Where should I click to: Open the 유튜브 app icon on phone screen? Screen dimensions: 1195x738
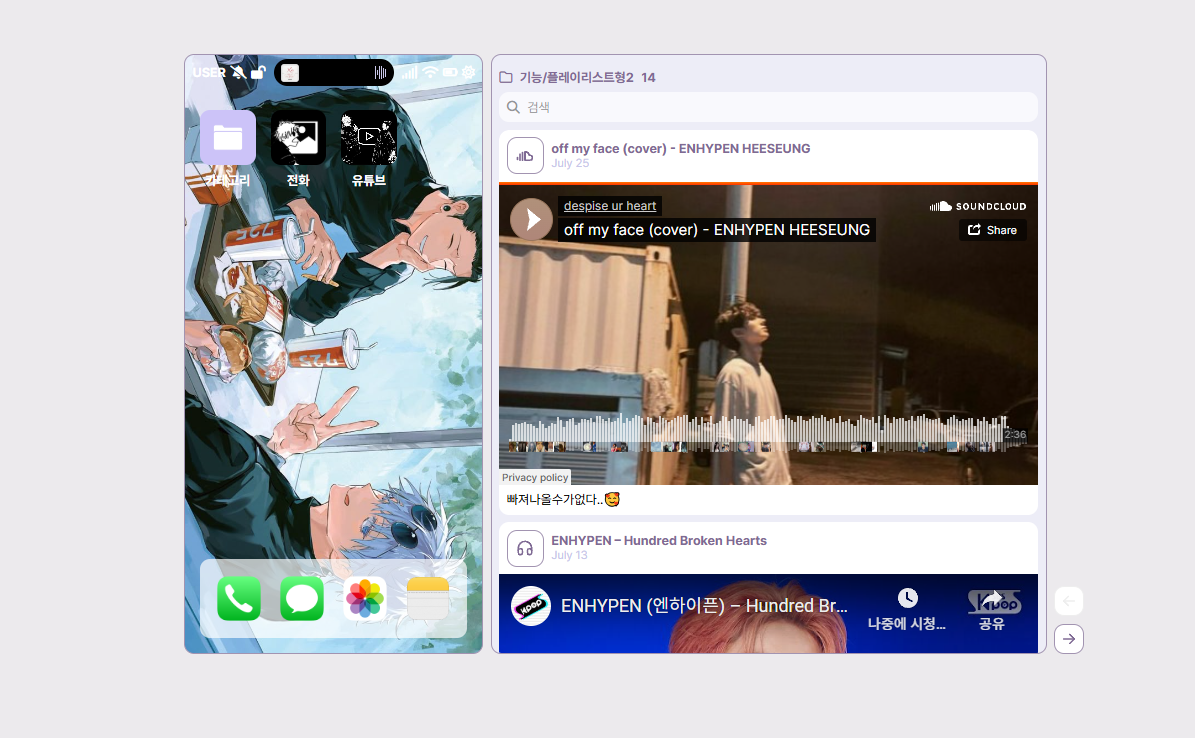coord(369,137)
